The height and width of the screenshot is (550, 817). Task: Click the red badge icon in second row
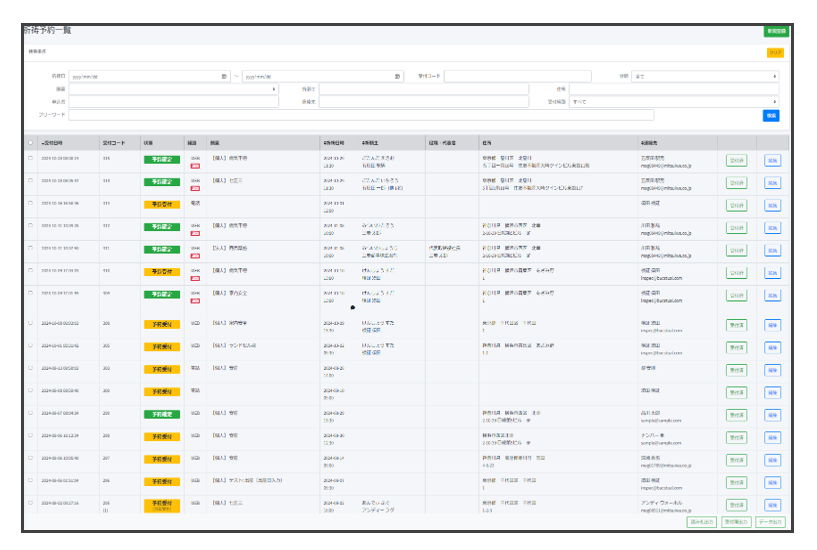tap(195, 185)
